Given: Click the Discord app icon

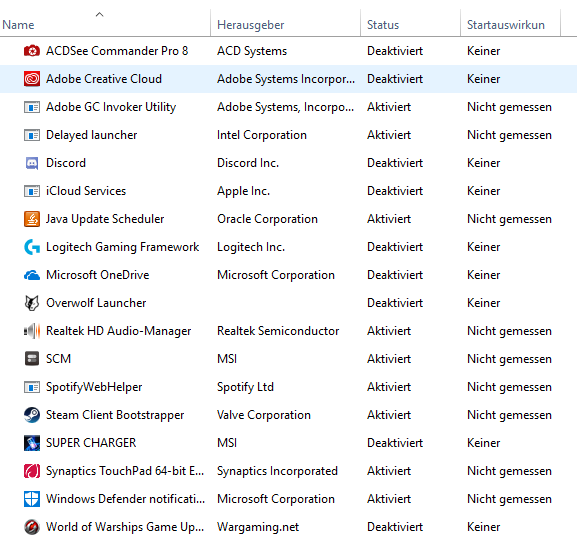Looking at the screenshot, I should tap(32, 163).
